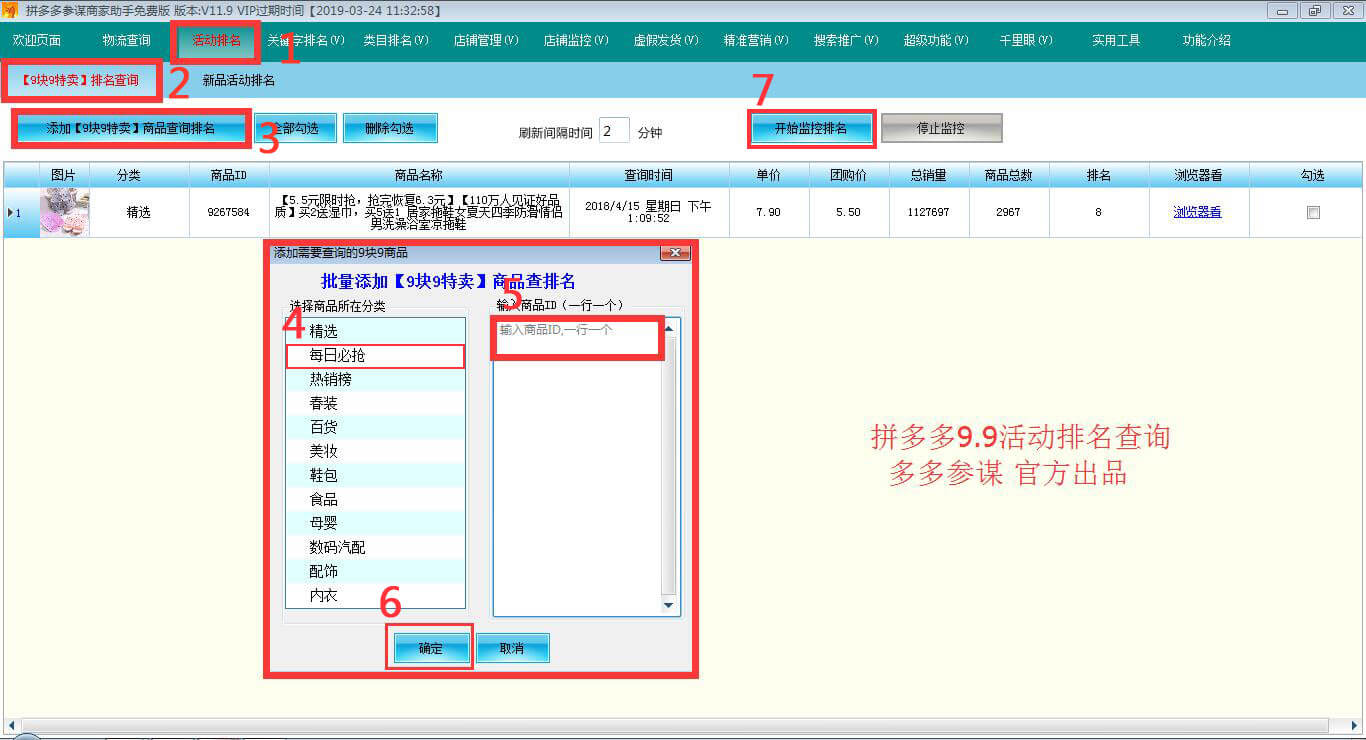Click the 分类 column header

click(x=139, y=175)
